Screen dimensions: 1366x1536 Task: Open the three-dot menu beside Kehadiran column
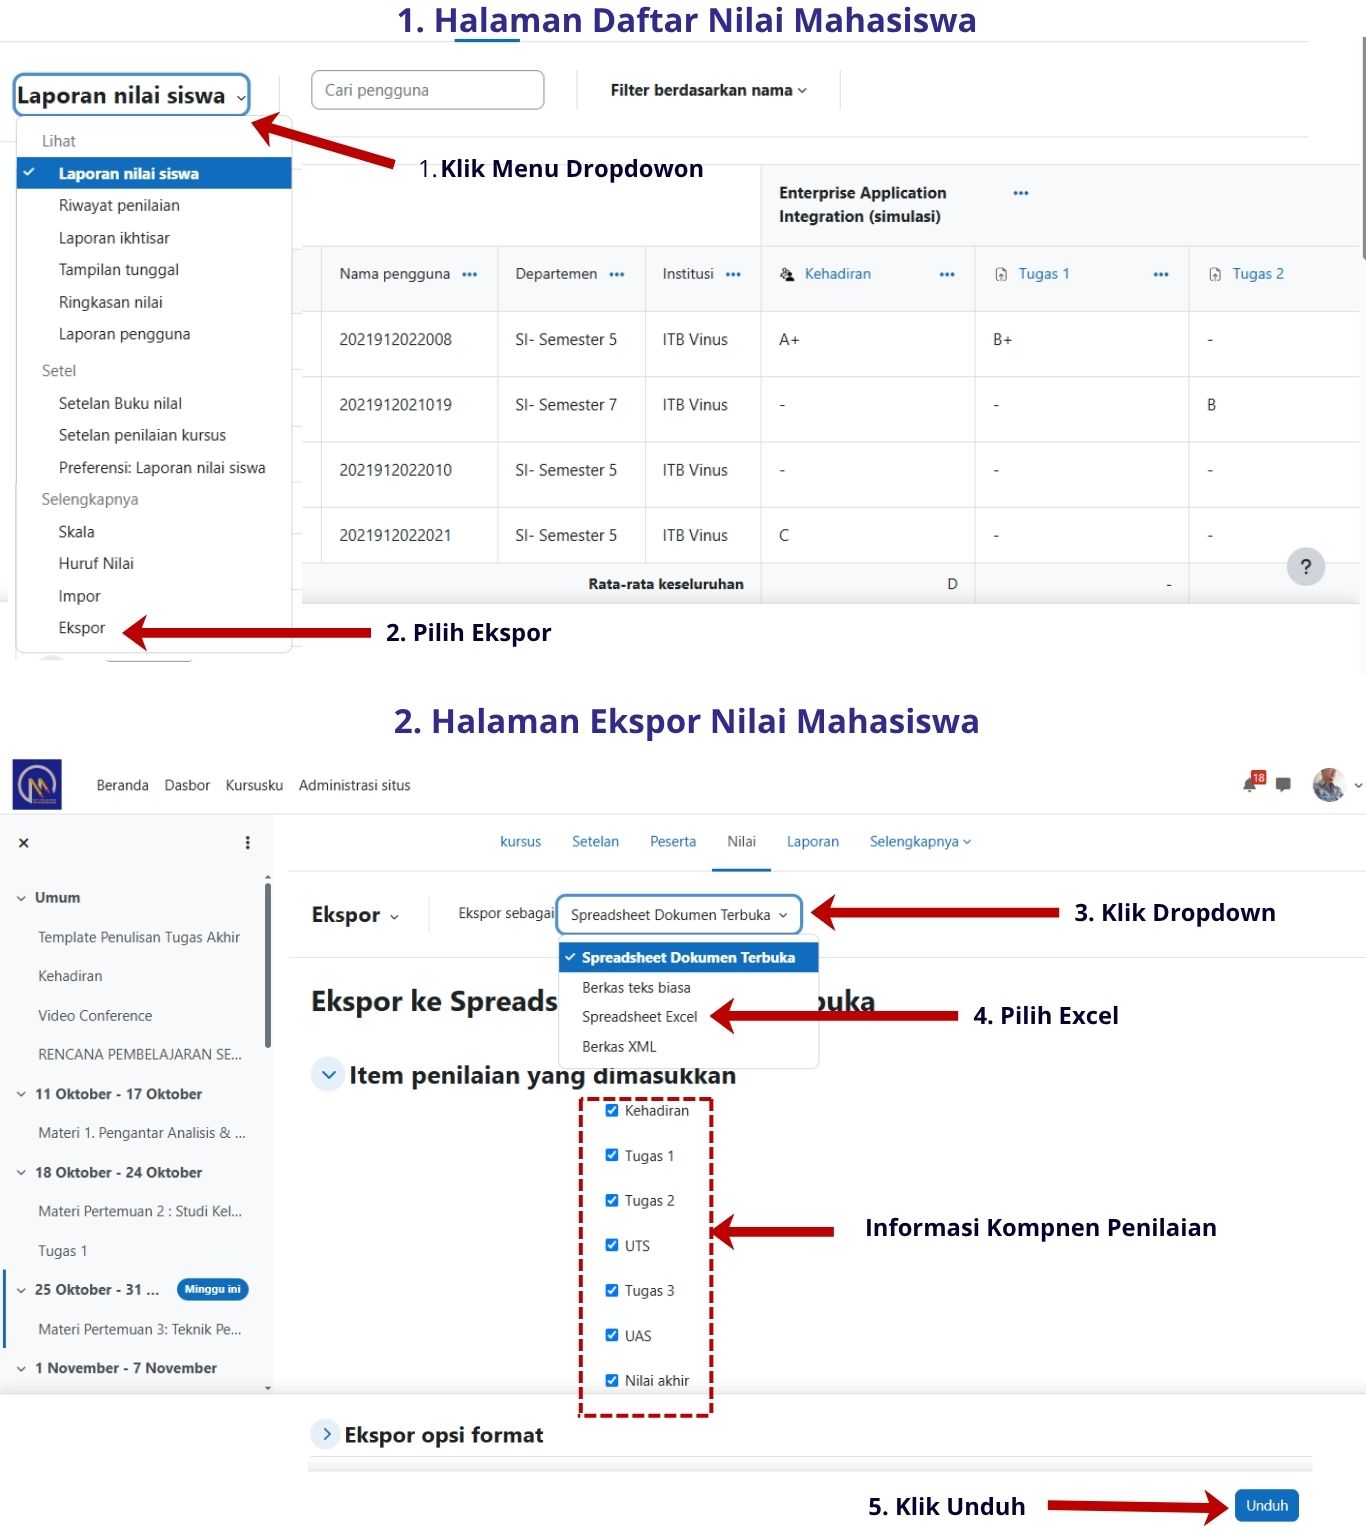pyautogui.click(x=946, y=274)
